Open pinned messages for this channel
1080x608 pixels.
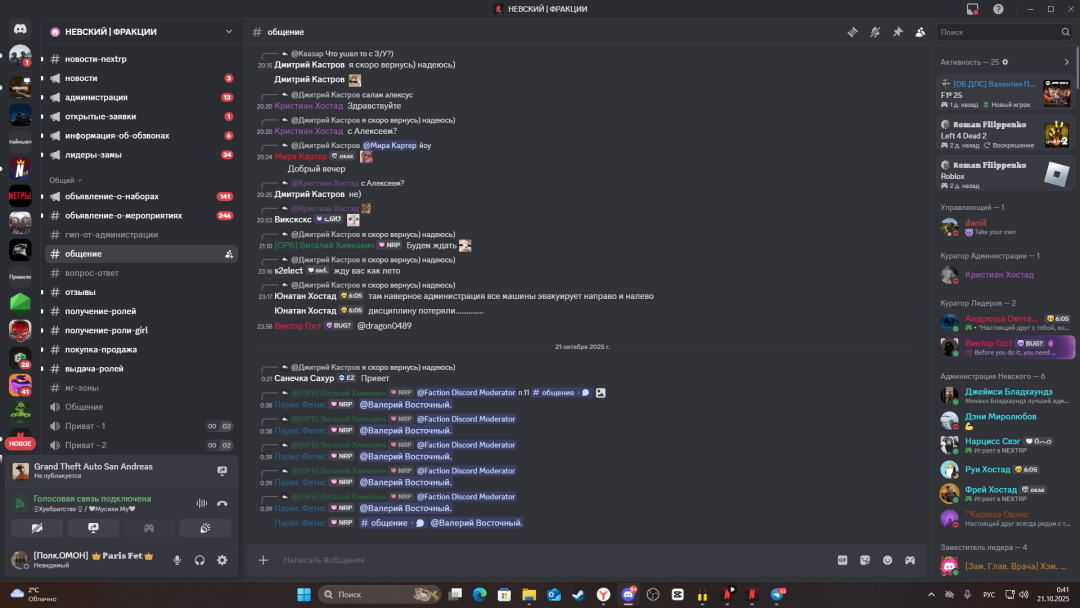(897, 32)
